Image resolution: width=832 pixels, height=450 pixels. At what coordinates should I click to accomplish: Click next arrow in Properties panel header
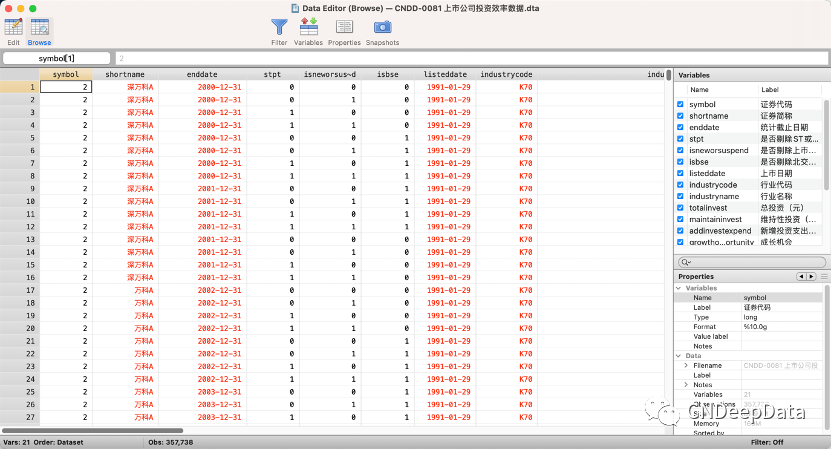[x=811, y=276]
